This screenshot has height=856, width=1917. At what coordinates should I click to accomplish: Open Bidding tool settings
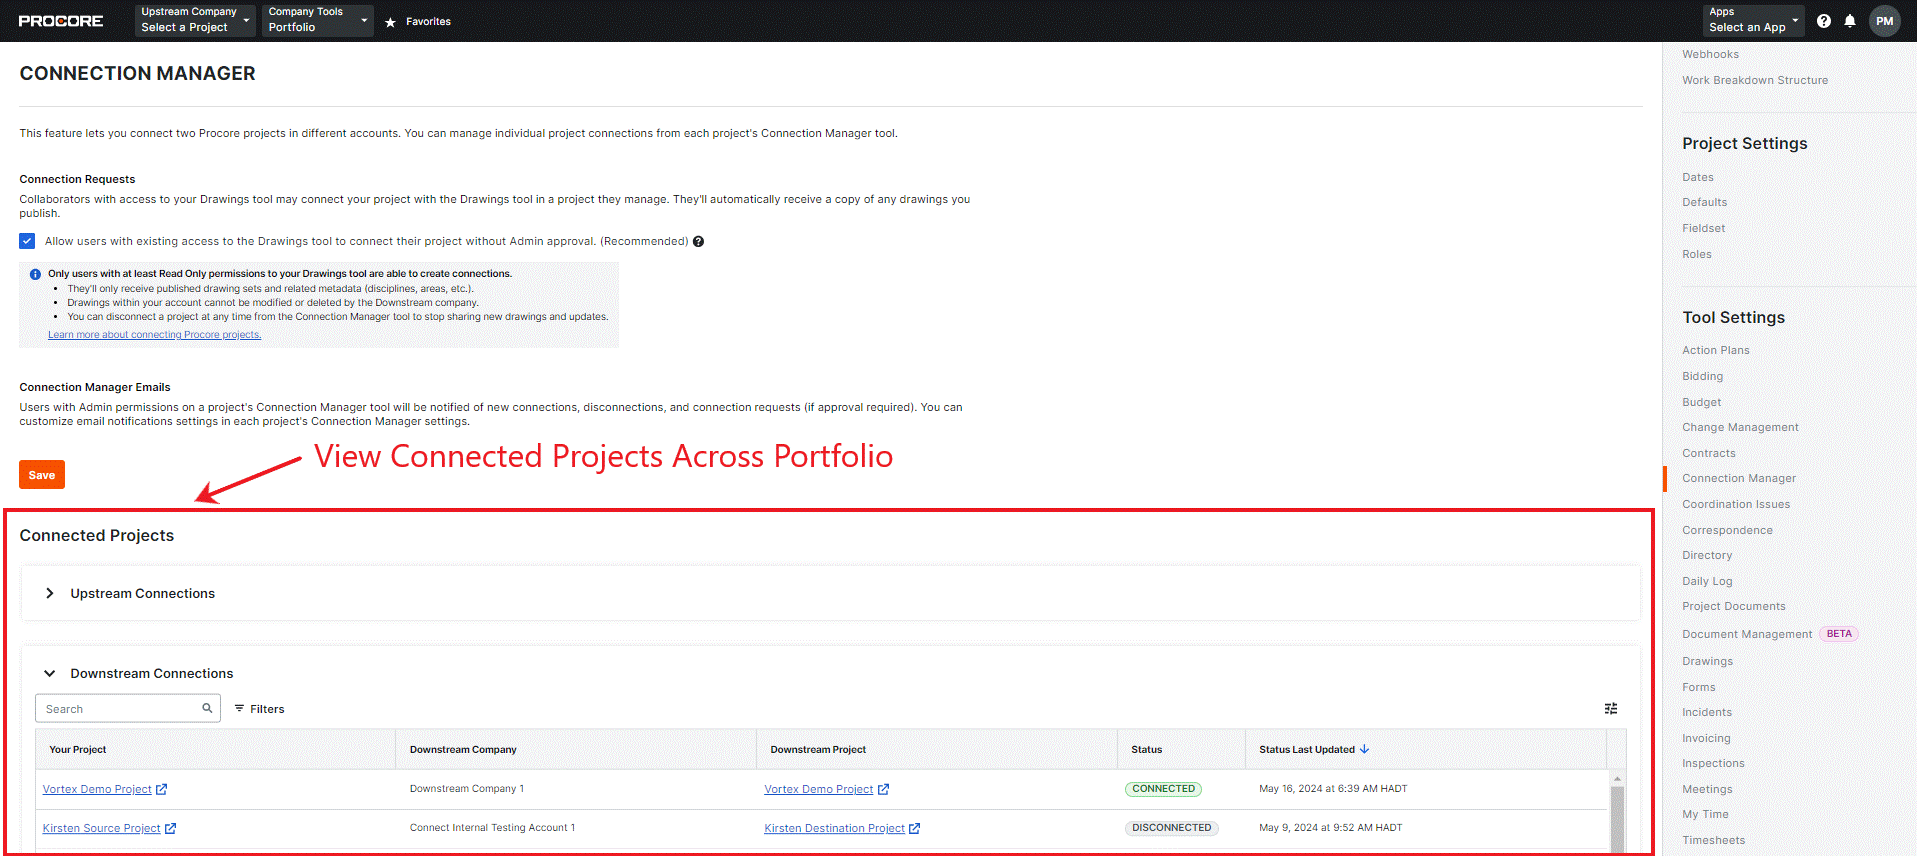(1702, 376)
